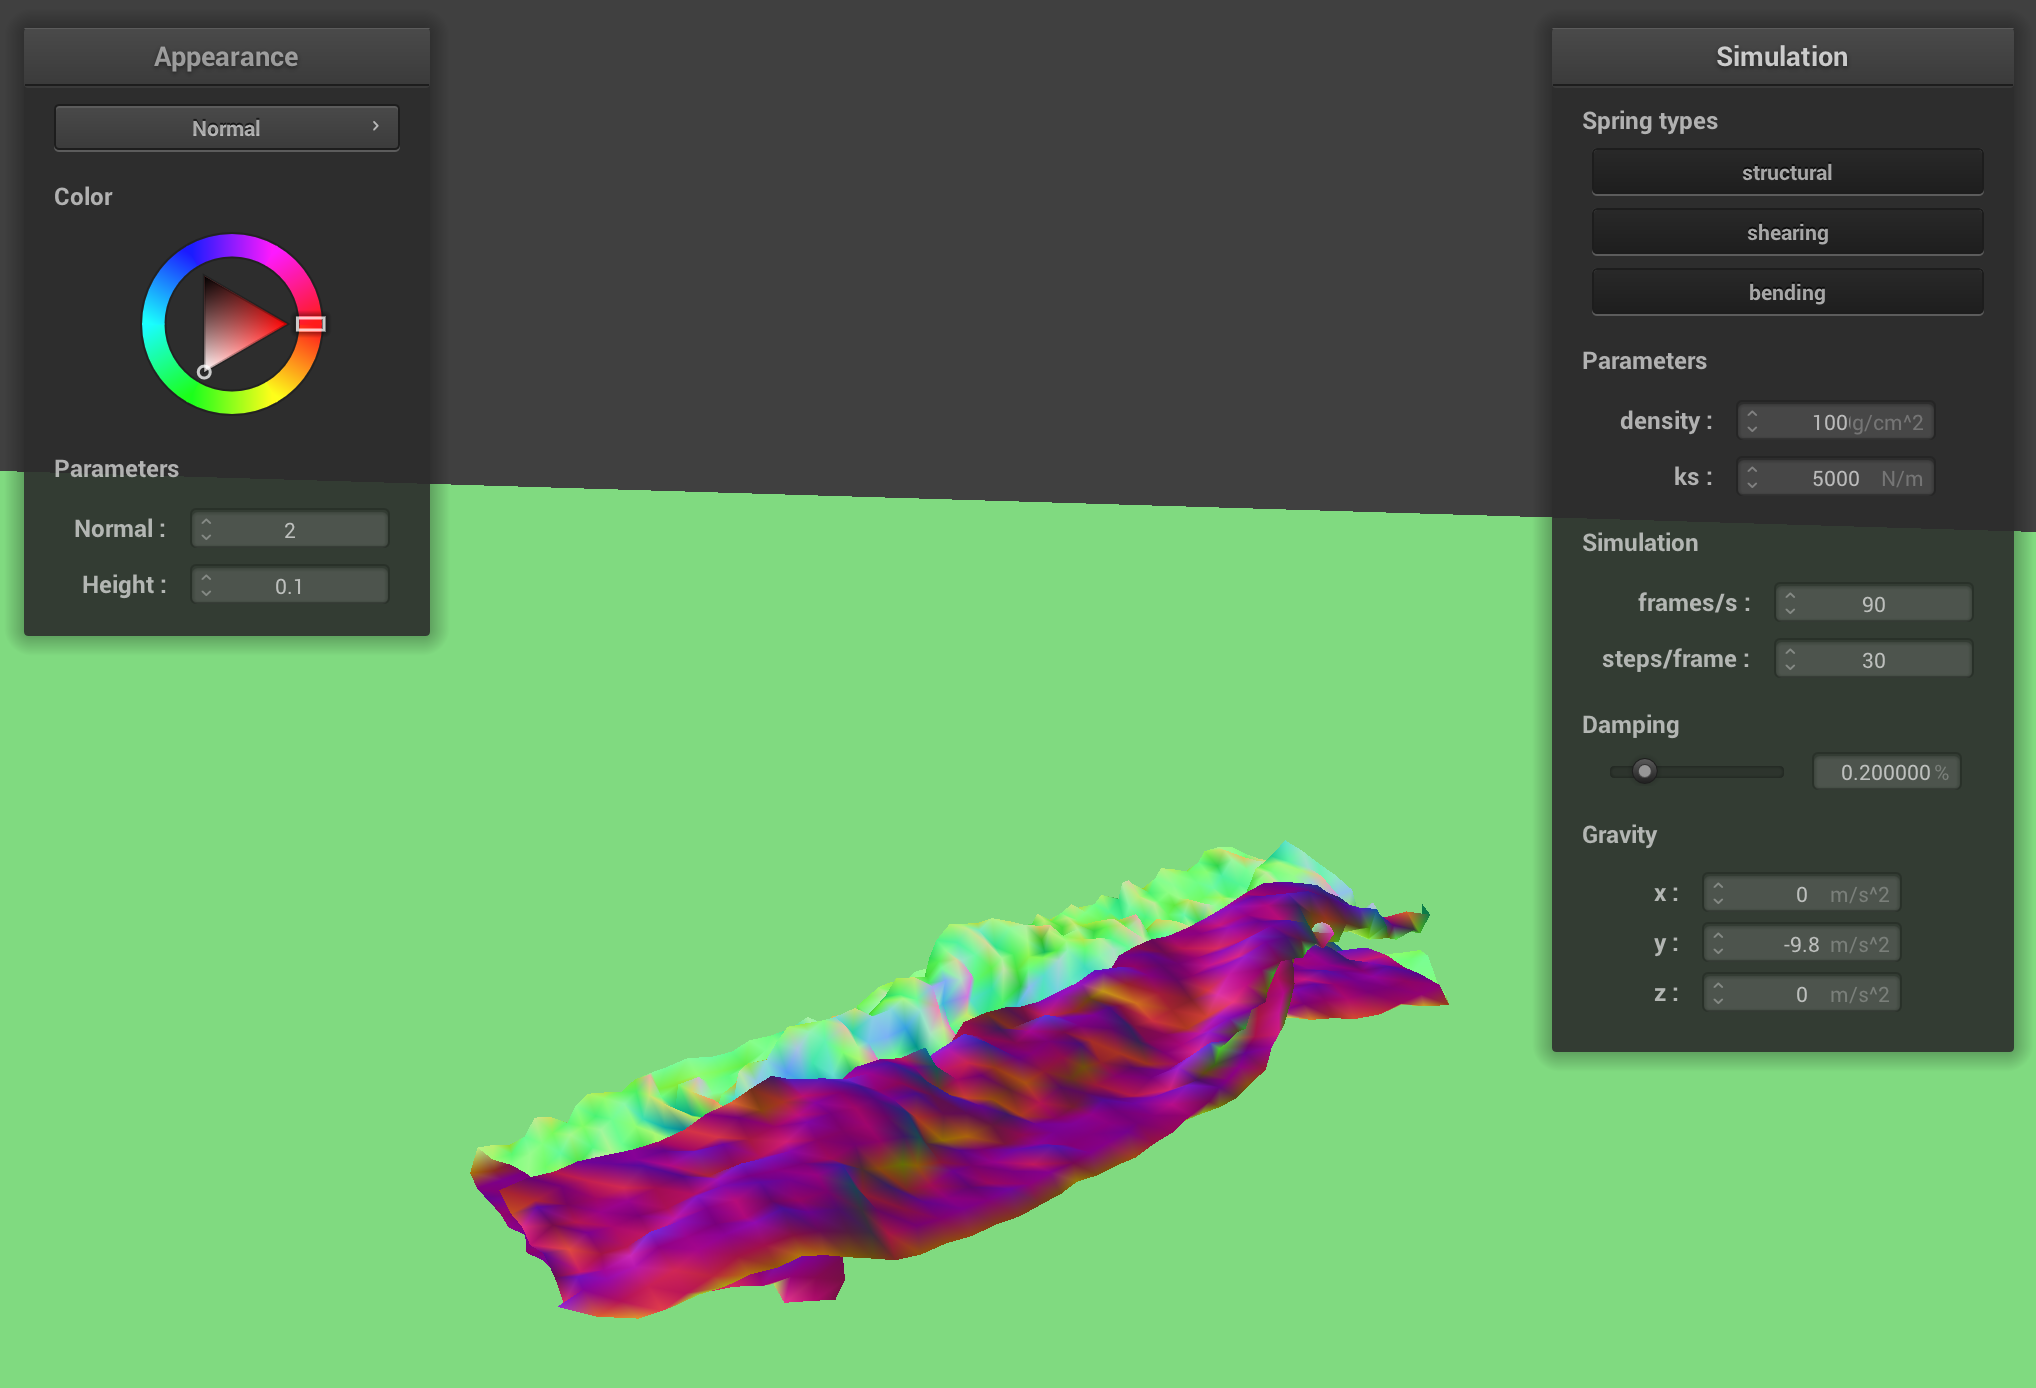Click the chevron arrow on the Normal dropdown
The height and width of the screenshot is (1388, 2036).
coord(375,126)
